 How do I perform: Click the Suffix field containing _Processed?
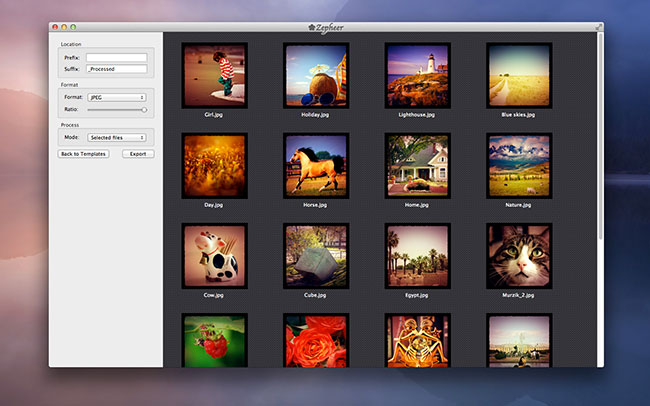(x=116, y=69)
